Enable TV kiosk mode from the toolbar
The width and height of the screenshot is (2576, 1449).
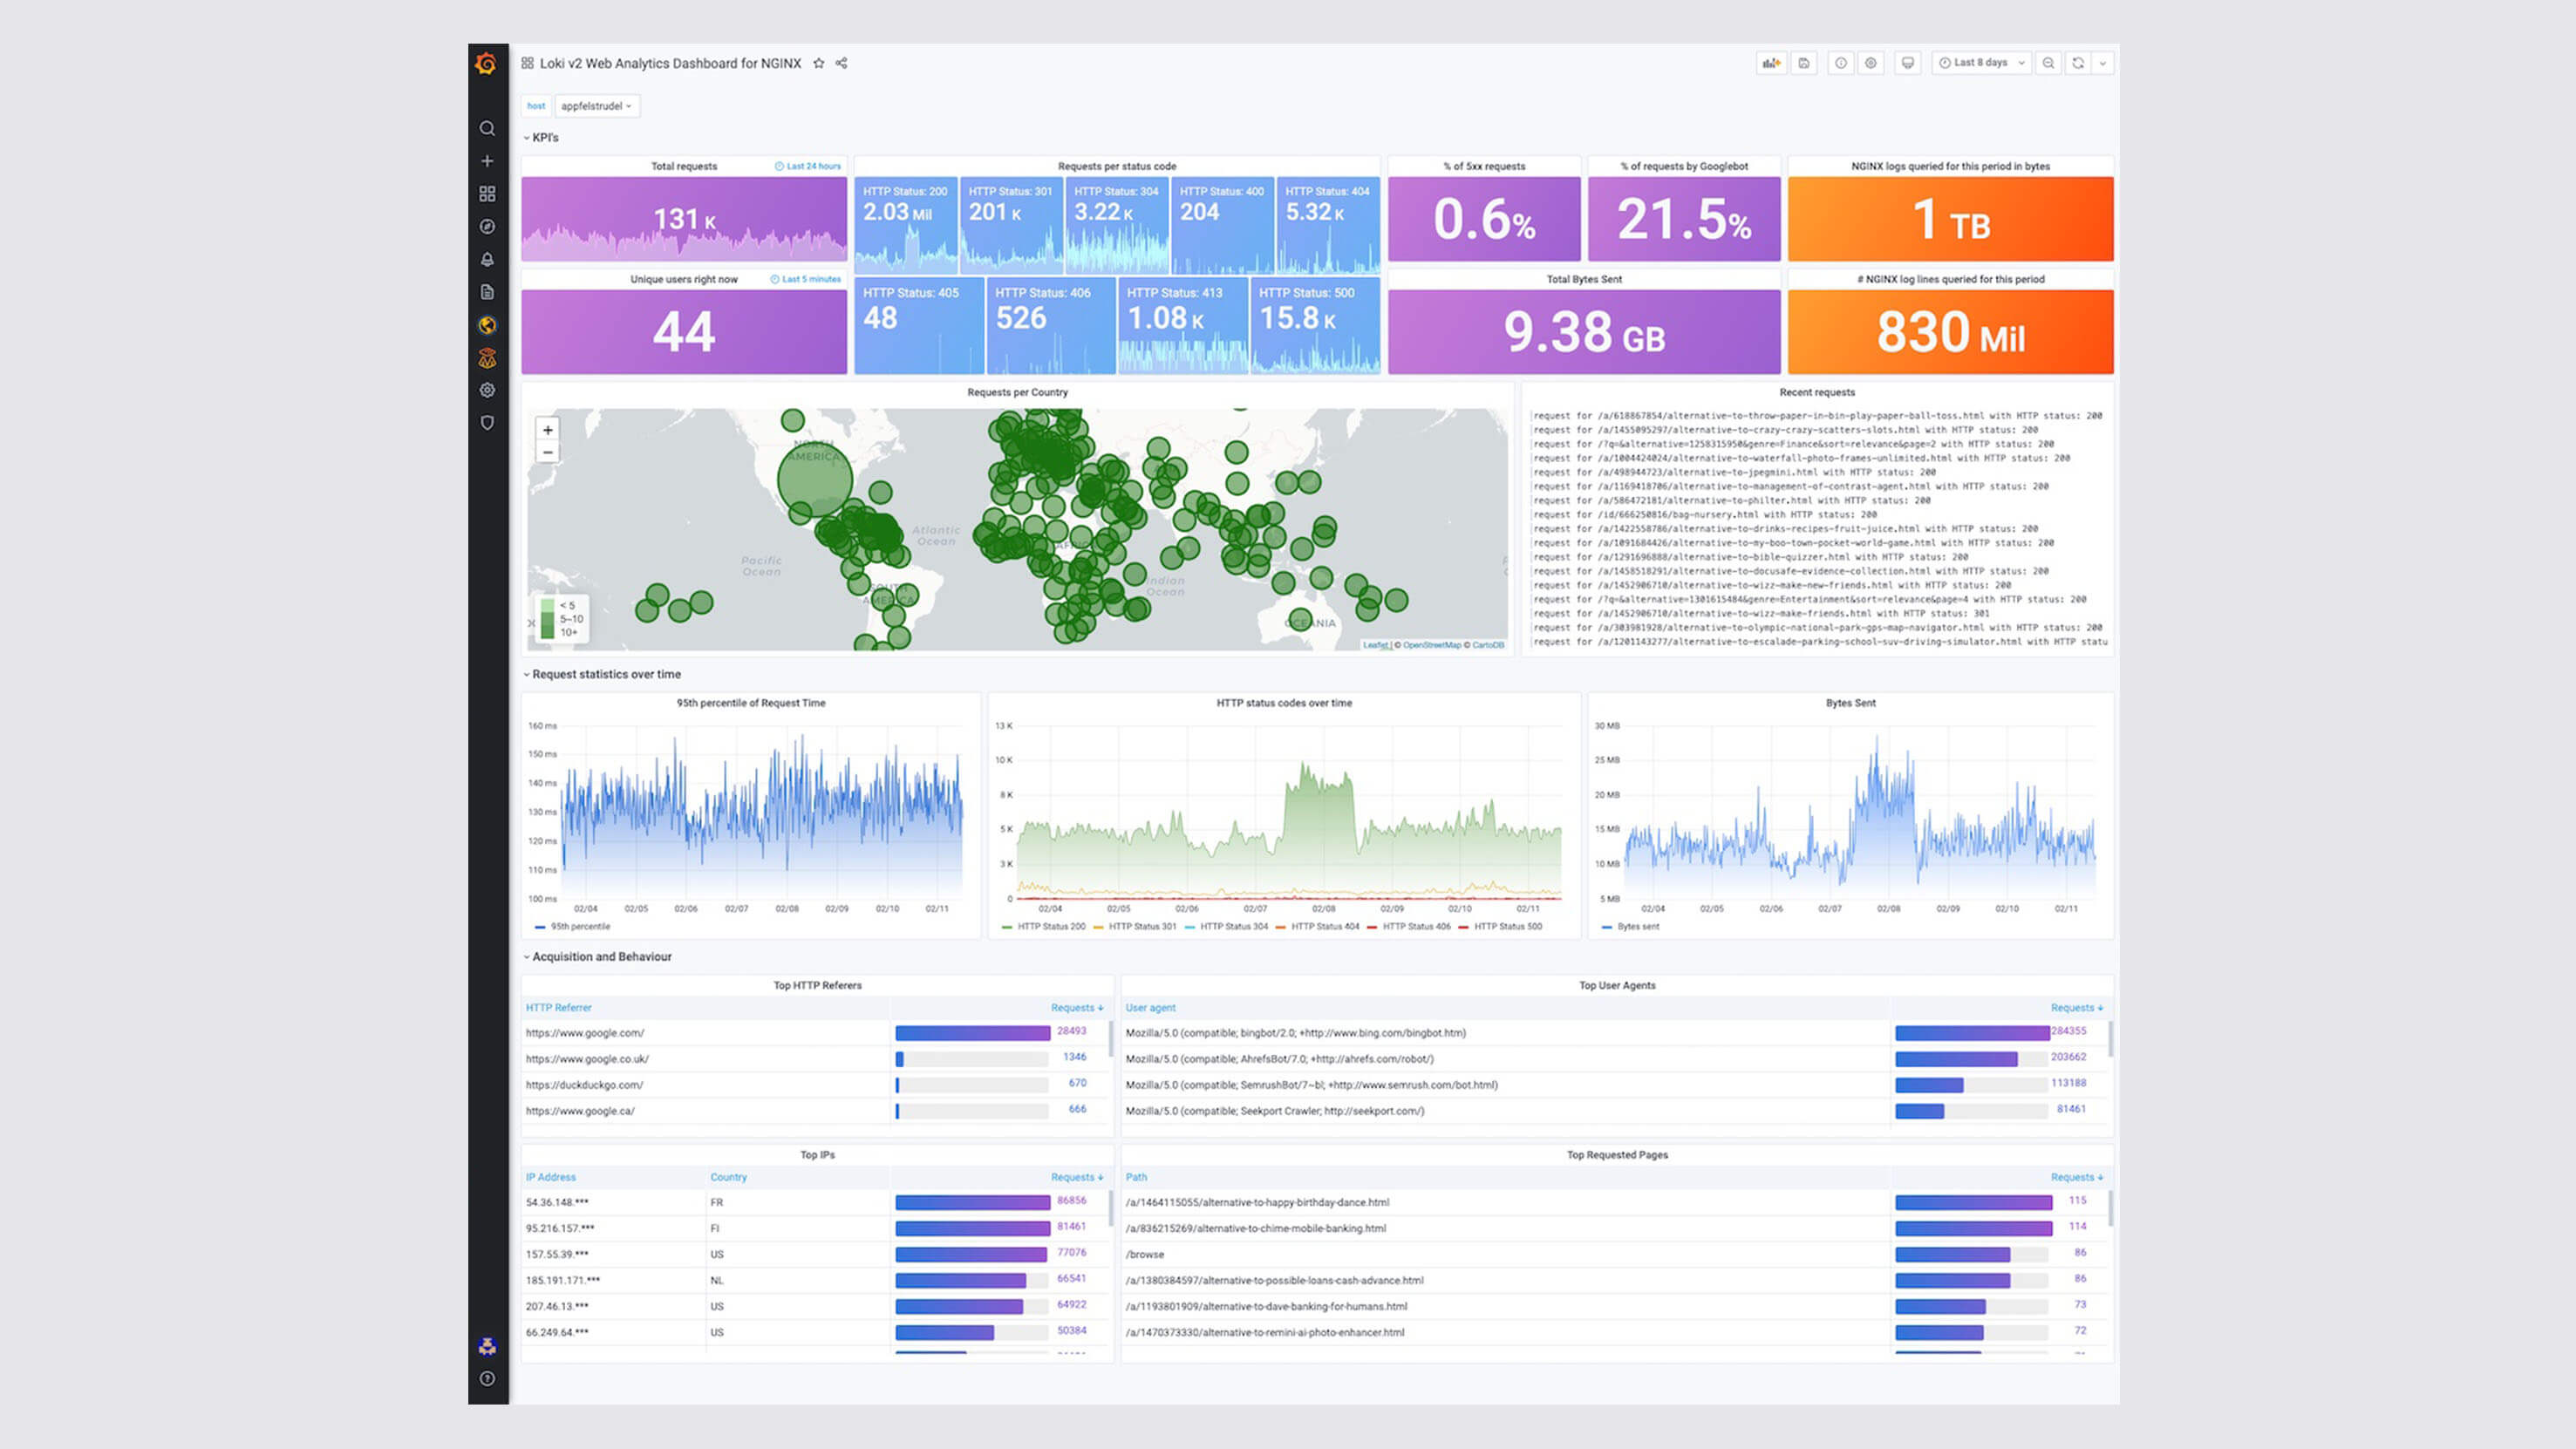(x=1908, y=63)
